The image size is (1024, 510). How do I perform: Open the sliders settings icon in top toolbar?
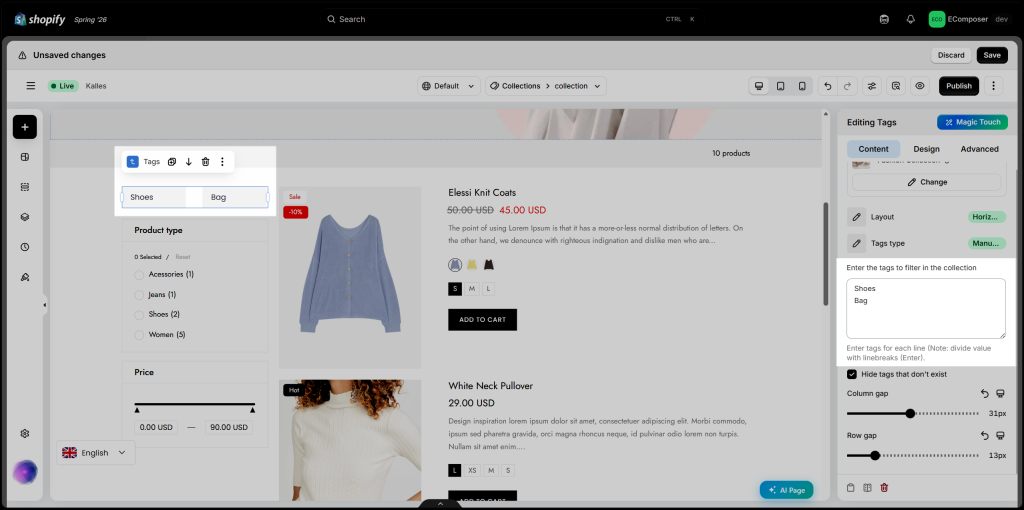(x=871, y=86)
